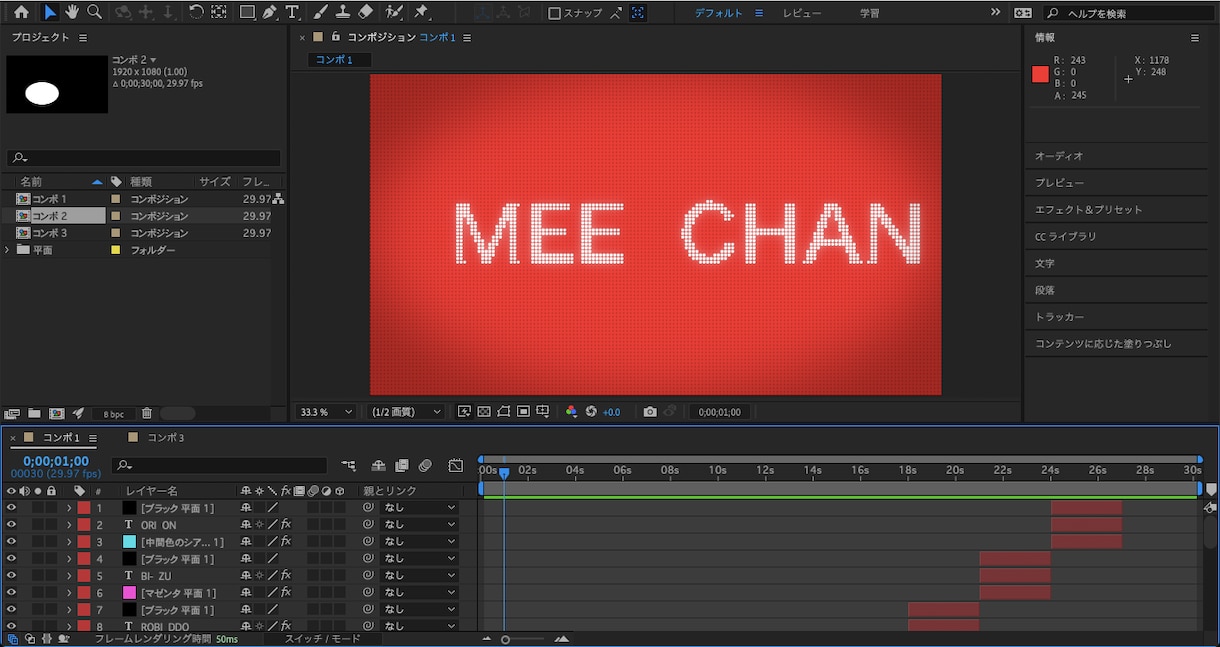1220x647 pixels.
Task: Toggle visibility of layer 6 マゼンタ 平面
Action: pos(12,593)
